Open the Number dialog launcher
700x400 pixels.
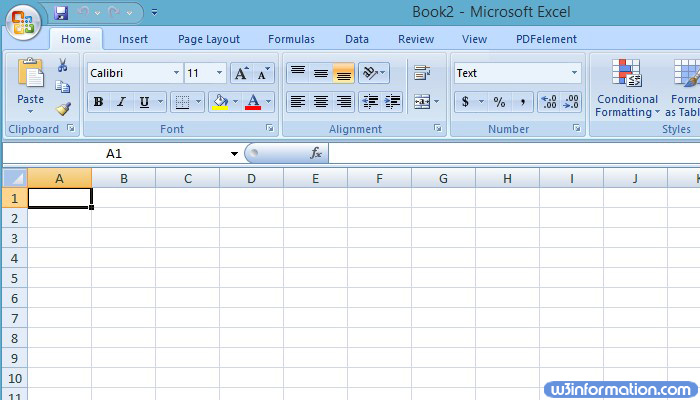pyautogui.click(x=577, y=129)
